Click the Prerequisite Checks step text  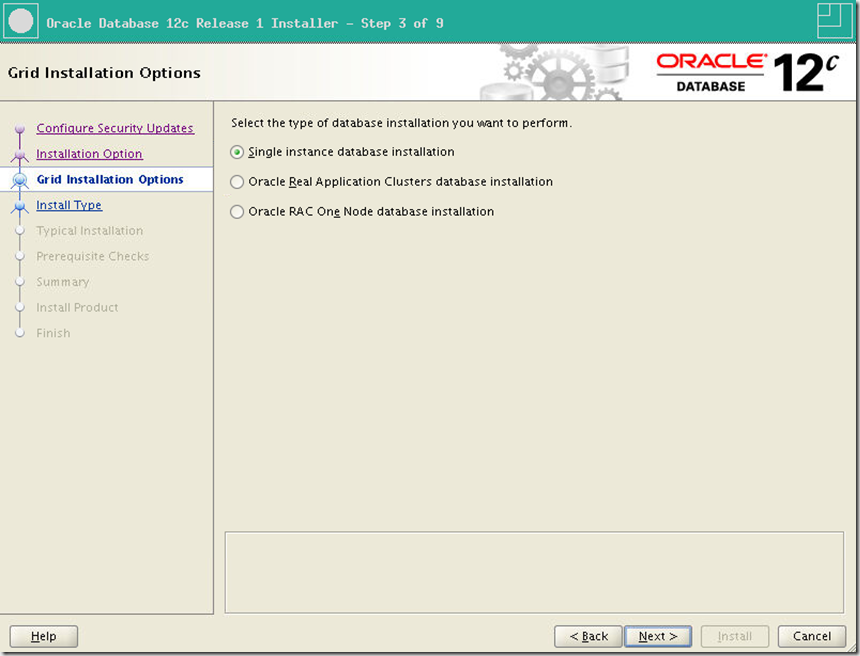[x=93, y=256]
